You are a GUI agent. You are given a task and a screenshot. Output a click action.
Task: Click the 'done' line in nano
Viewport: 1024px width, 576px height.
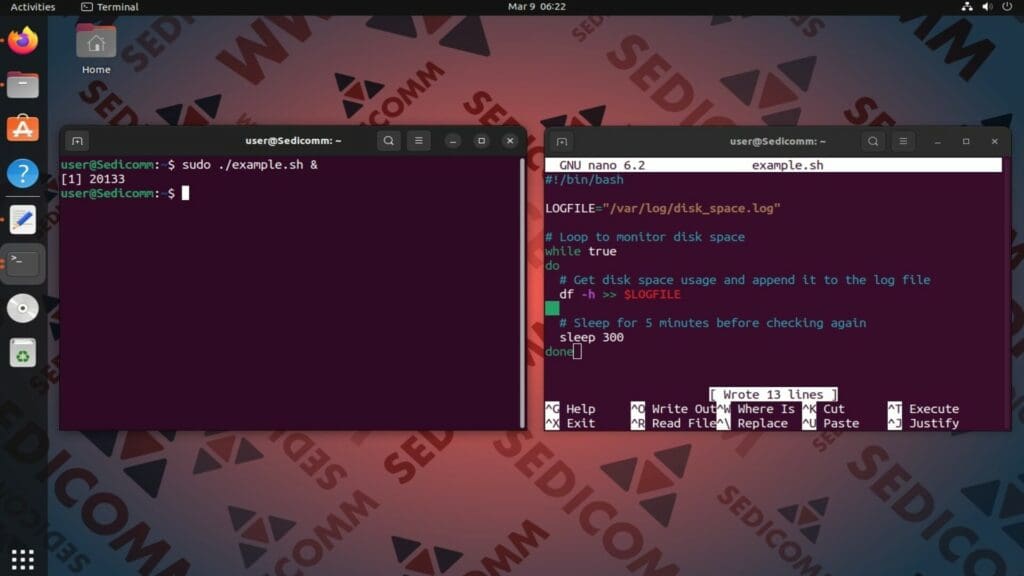pyautogui.click(x=559, y=352)
